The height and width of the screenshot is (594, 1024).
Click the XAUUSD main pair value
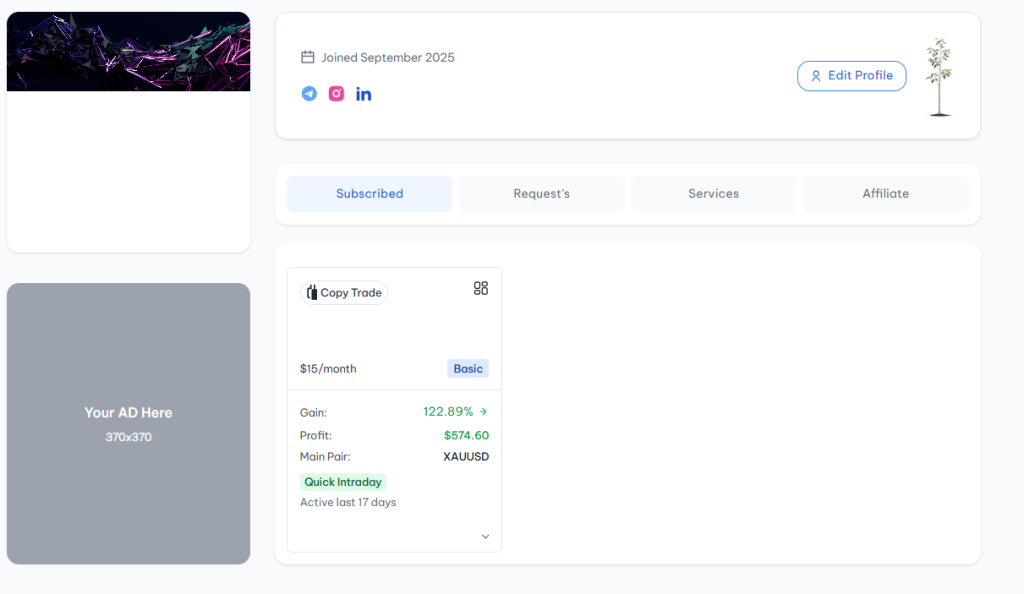click(x=466, y=457)
